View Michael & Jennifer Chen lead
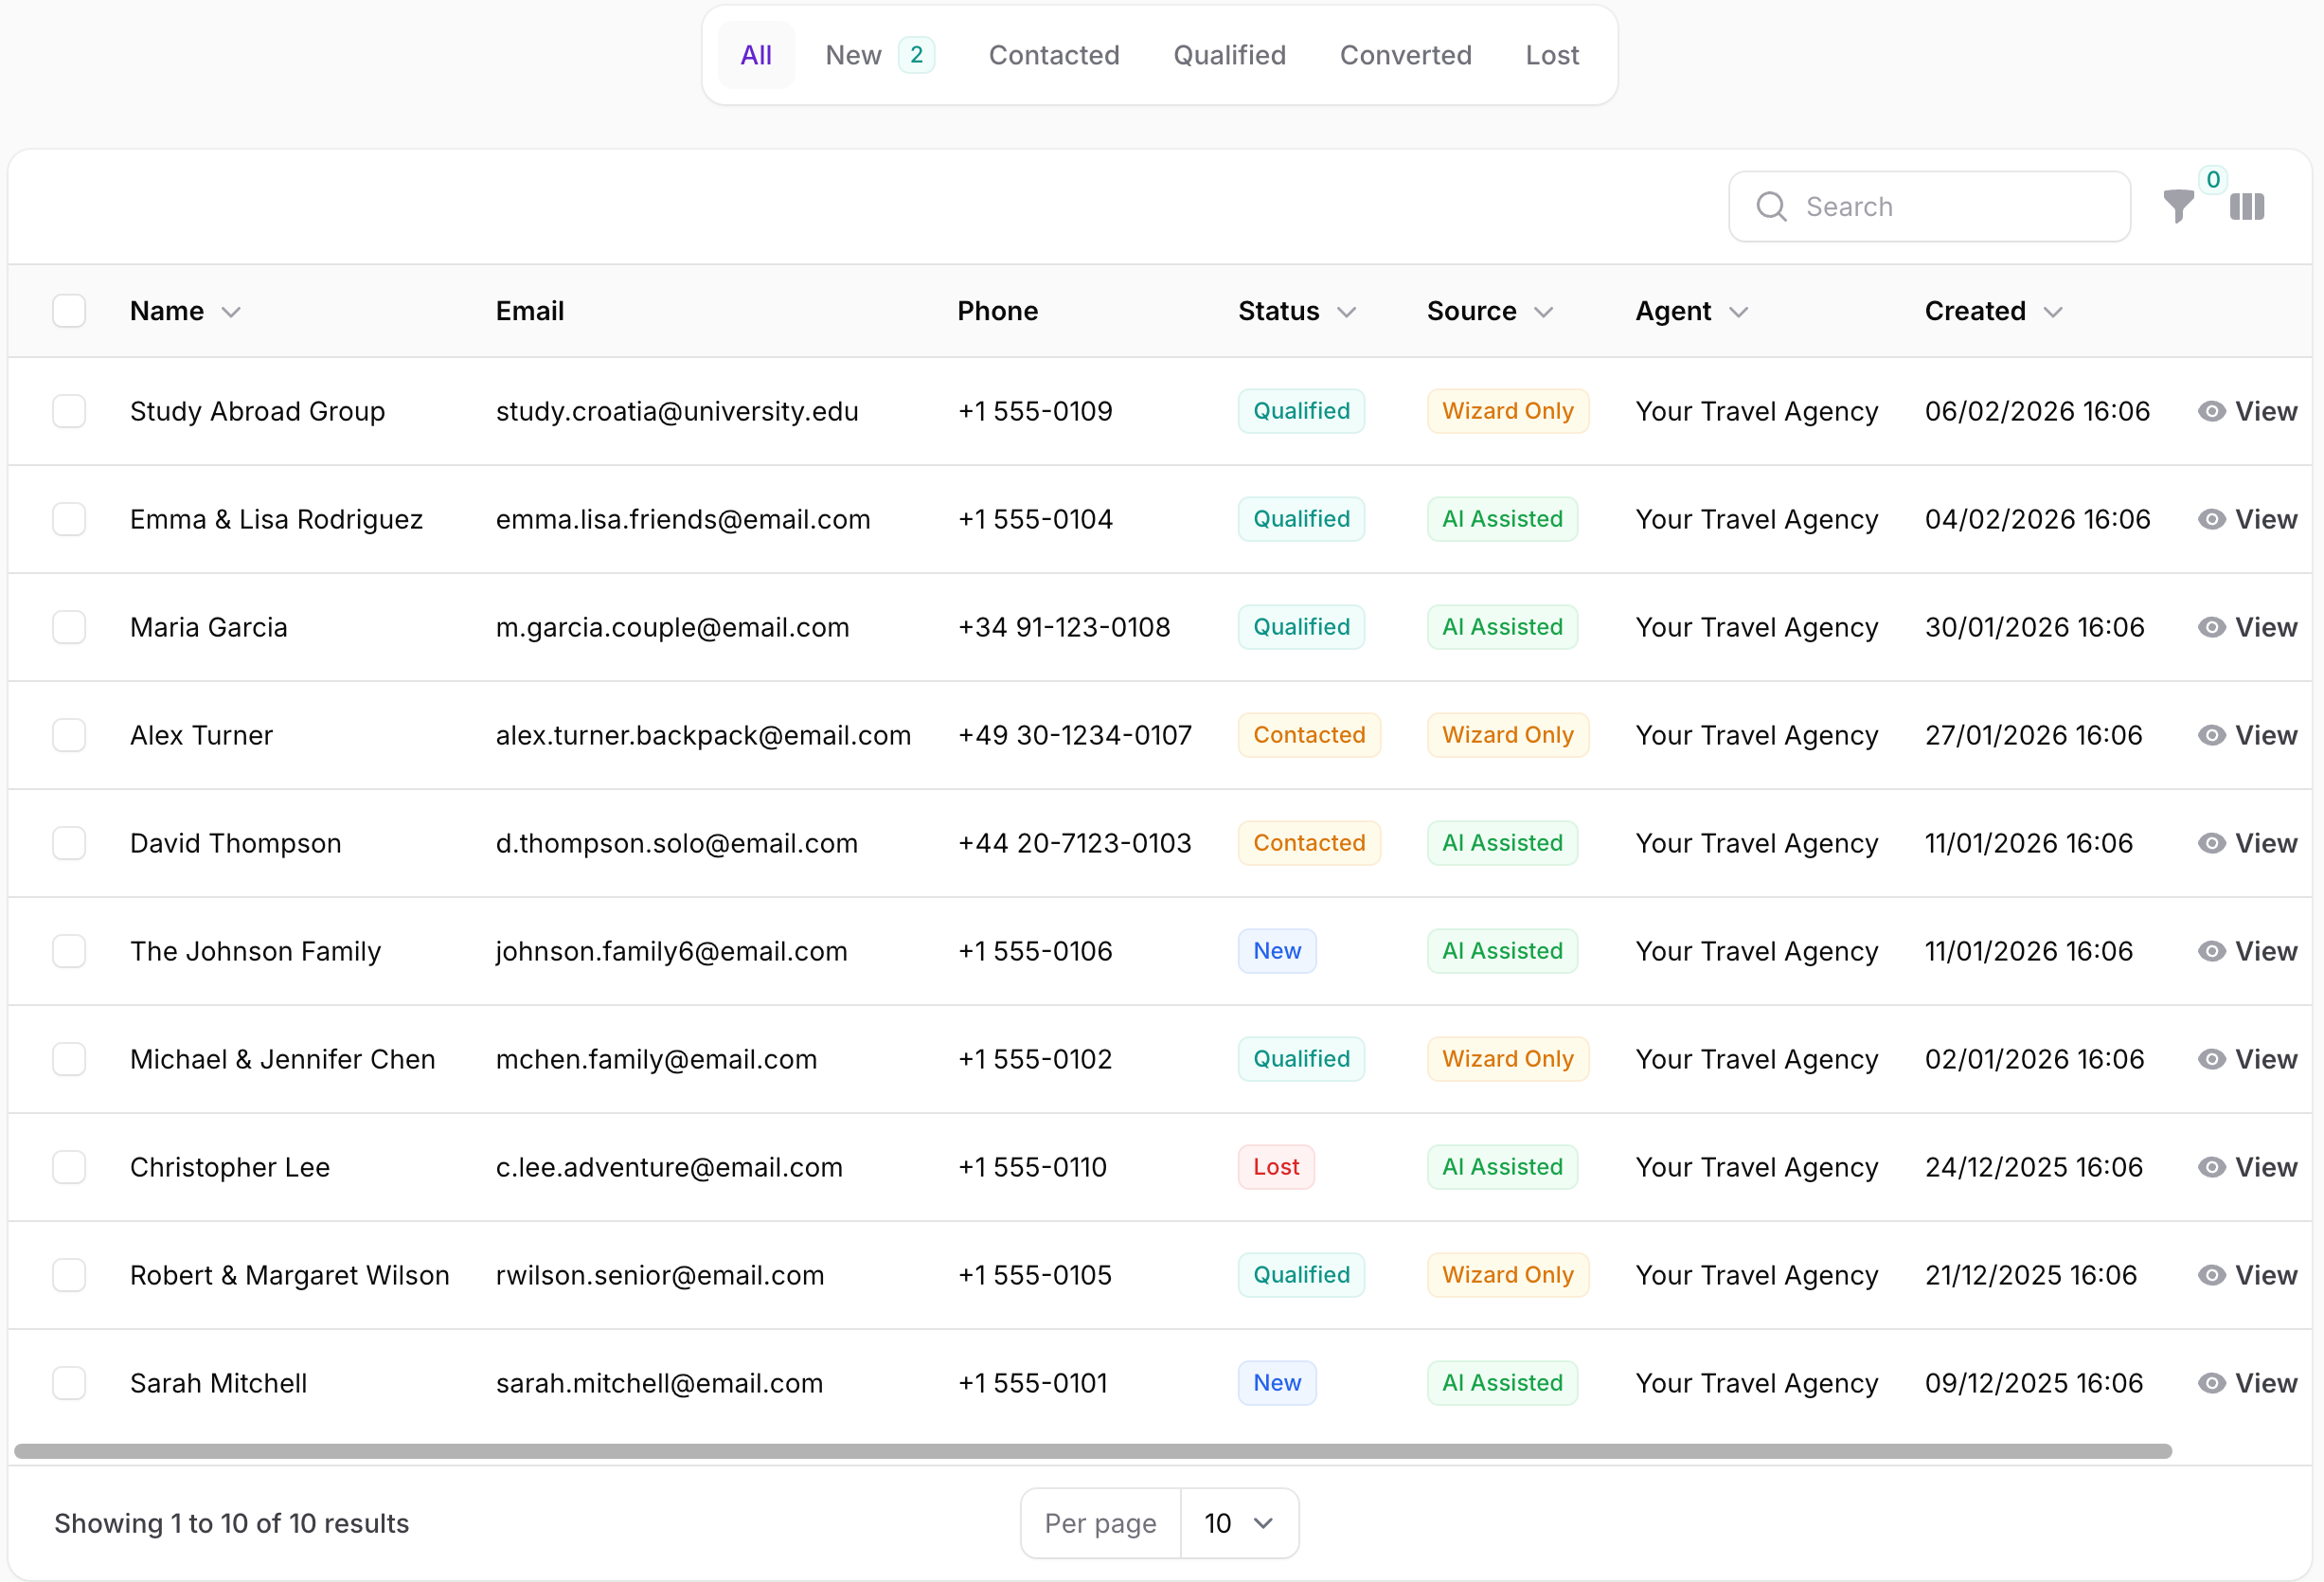Image resolution: width=2324 pixels, height=1582 pixels. [x=2265, y=1059]
